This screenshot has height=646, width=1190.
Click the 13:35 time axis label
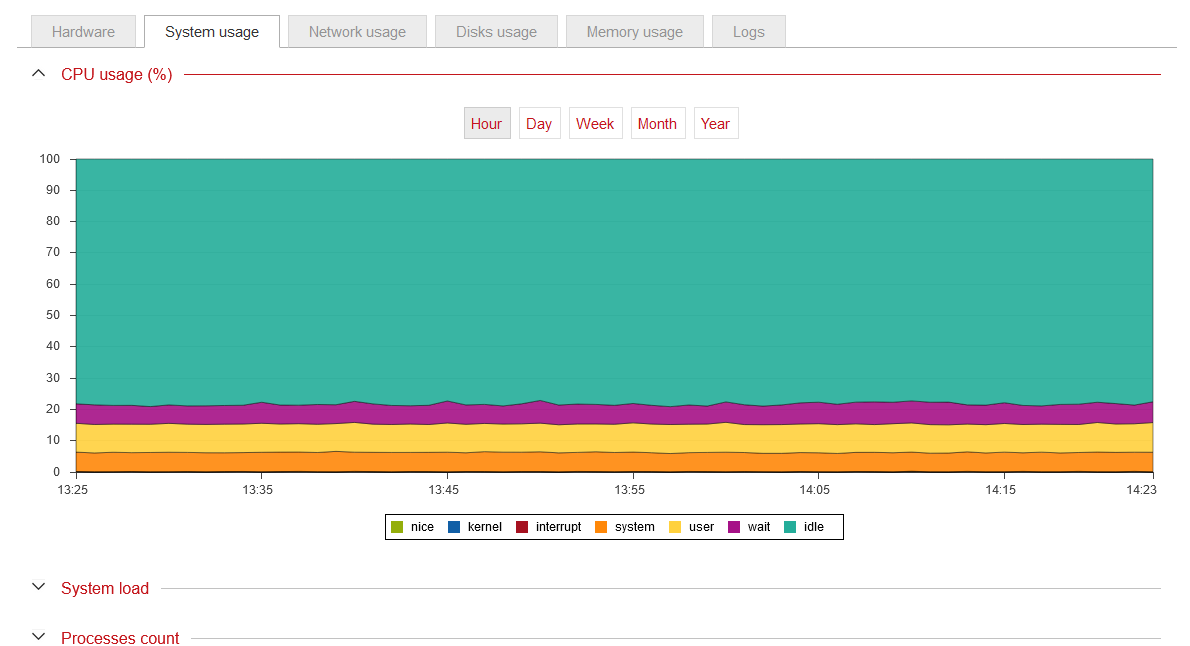[257, 490]
